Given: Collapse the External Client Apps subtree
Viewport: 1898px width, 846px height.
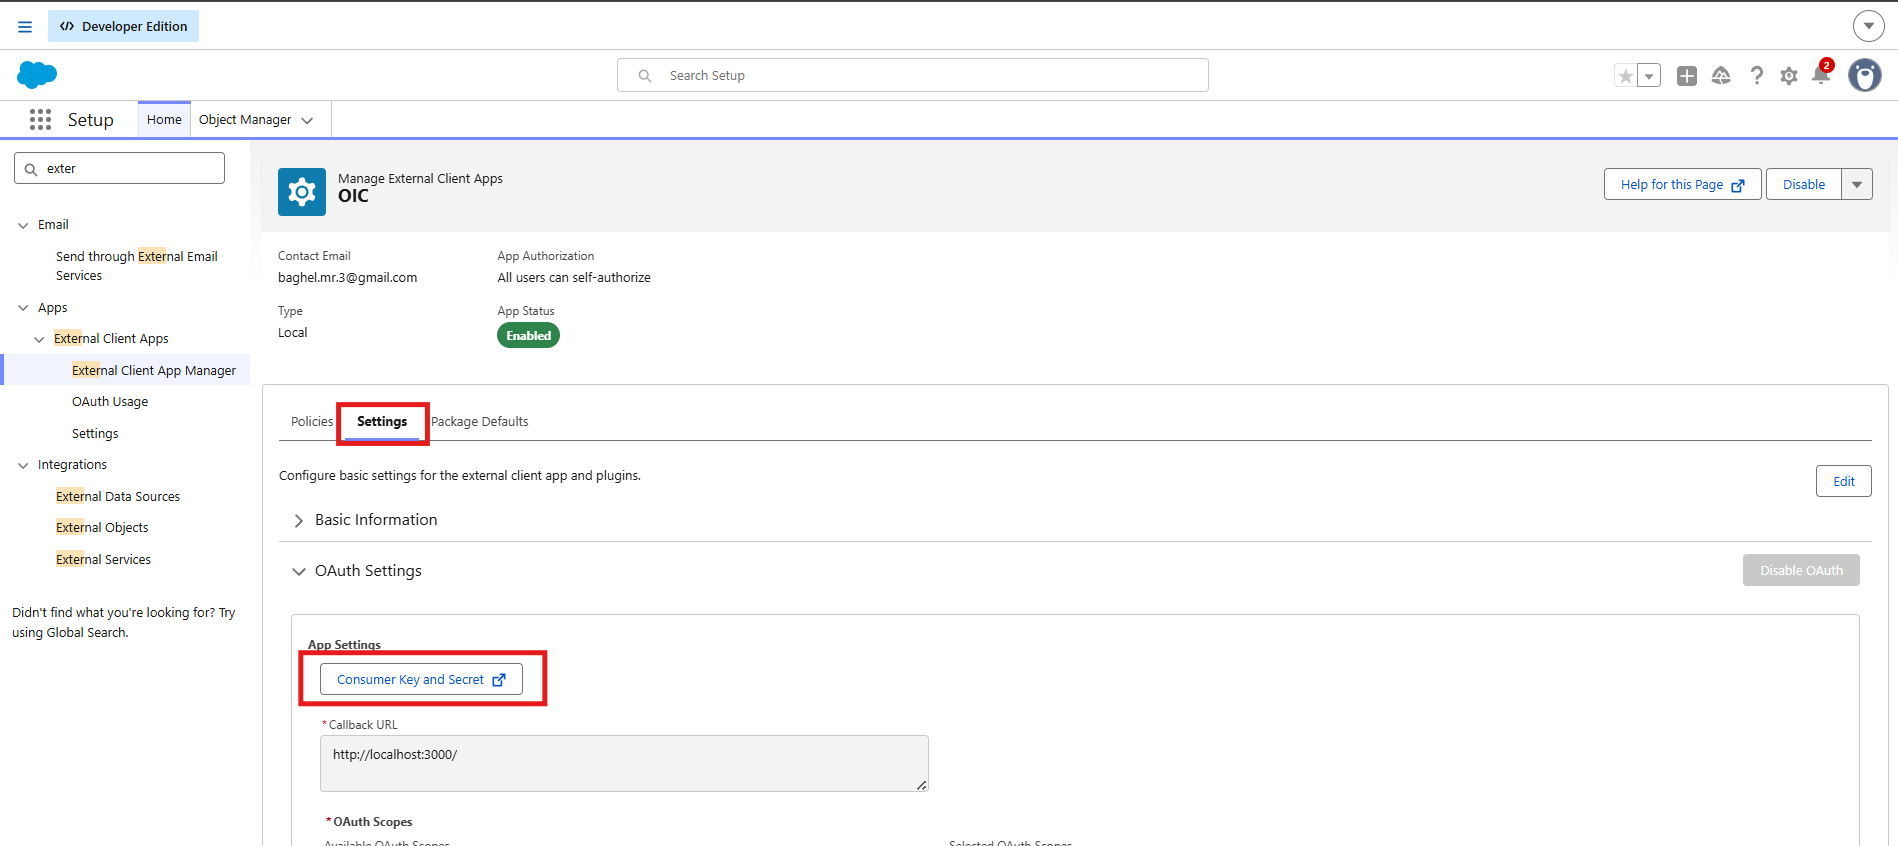Looking at the screenshot, I should (x=39, y=339).
